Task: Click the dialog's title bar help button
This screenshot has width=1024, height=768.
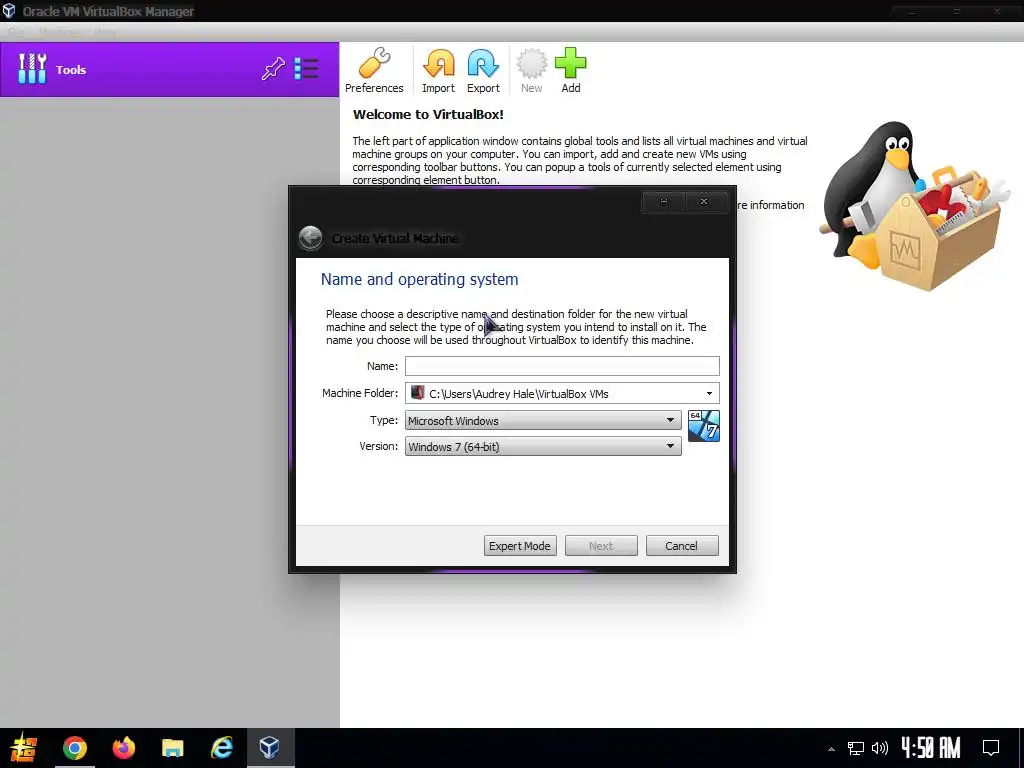Action: click(664, 202)
